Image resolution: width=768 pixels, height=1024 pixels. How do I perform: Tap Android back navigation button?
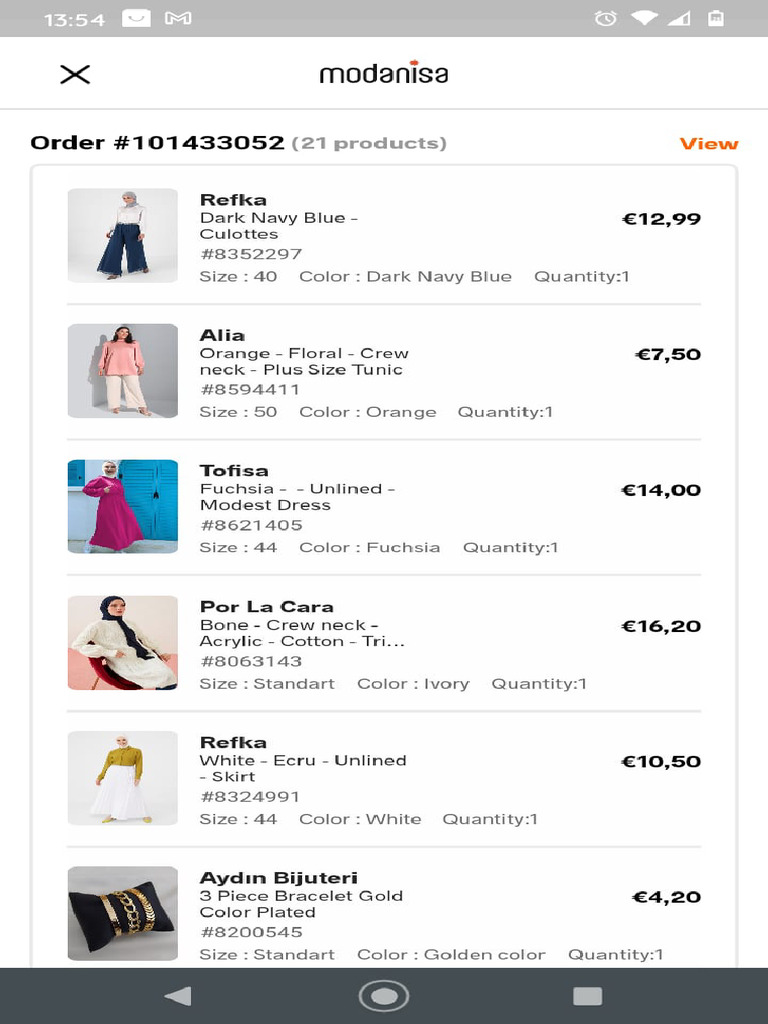(177, 995)
